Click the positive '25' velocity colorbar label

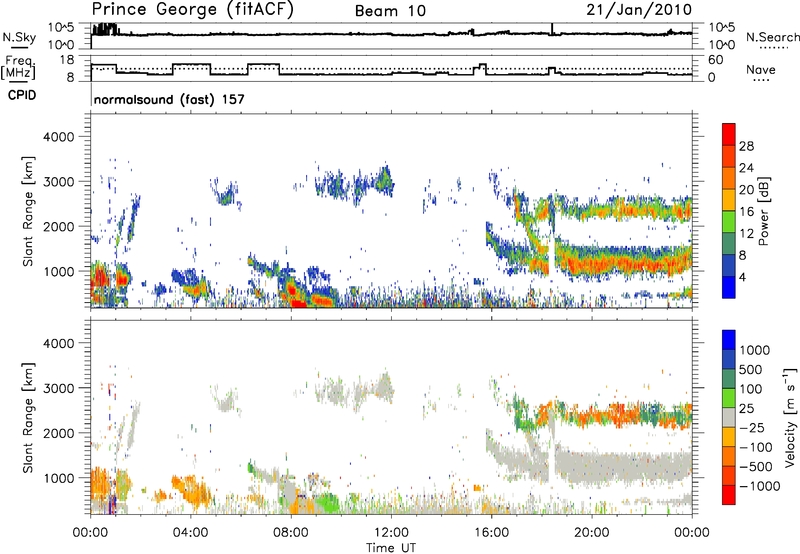coord(747,408)
